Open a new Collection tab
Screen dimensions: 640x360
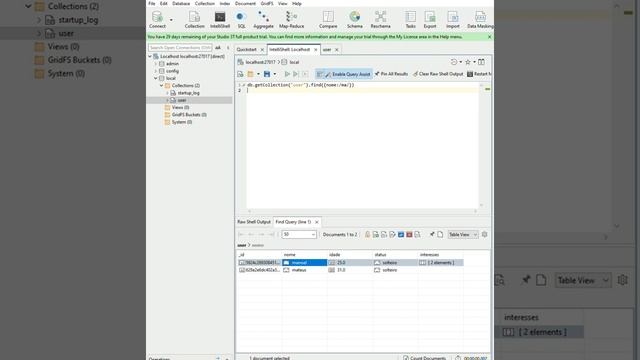pyautogui.click(x=194, y=20)
